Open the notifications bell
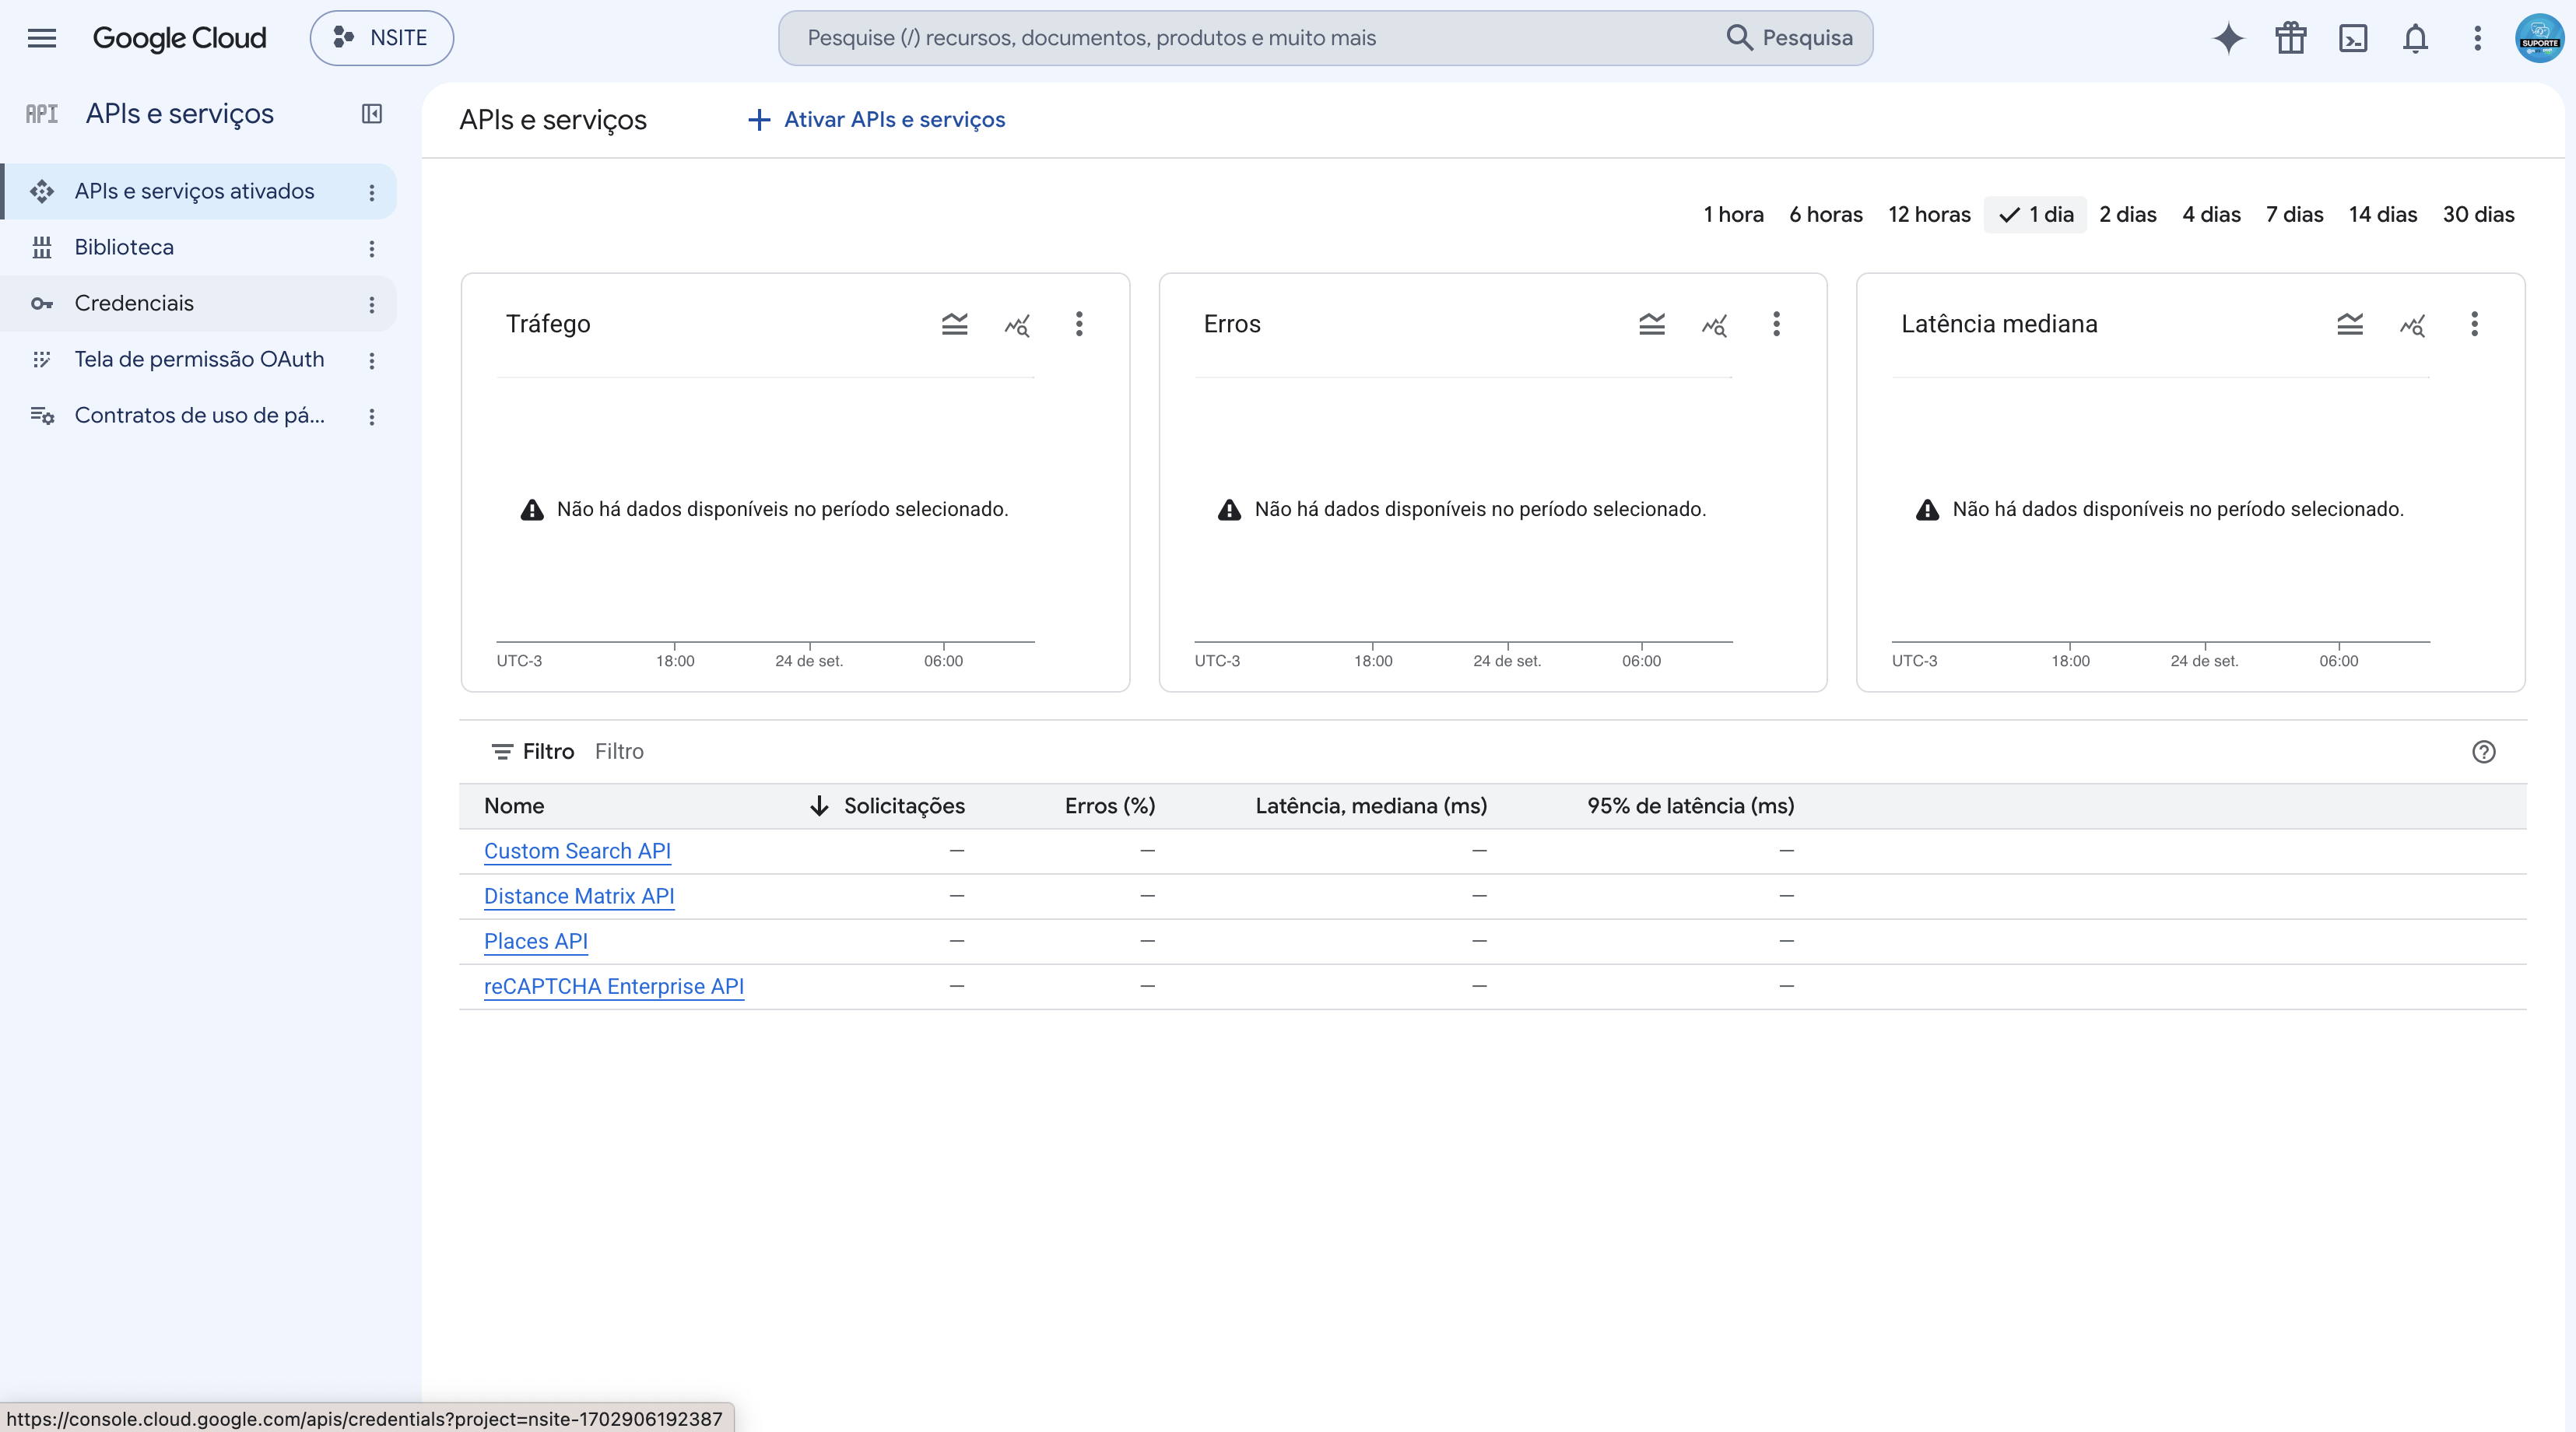 click(2415, 38)
